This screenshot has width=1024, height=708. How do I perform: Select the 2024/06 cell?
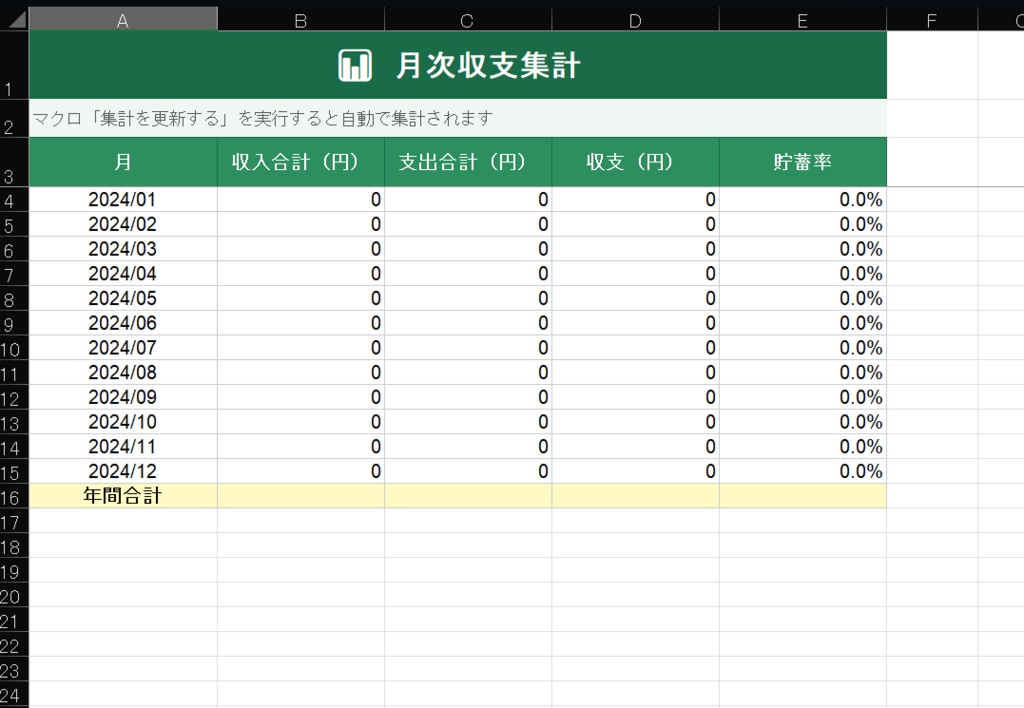click(x=123, y=323)
